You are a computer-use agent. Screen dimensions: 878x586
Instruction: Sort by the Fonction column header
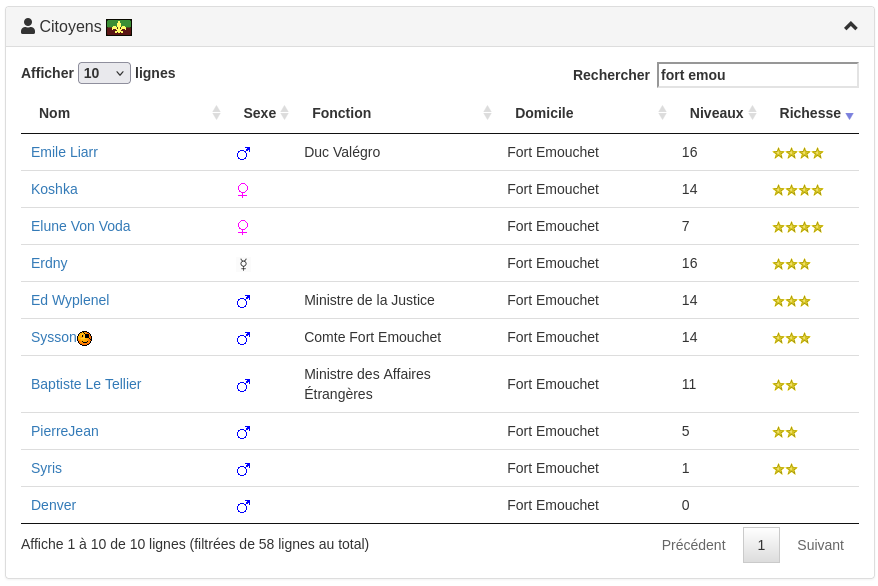click(341, 113)
